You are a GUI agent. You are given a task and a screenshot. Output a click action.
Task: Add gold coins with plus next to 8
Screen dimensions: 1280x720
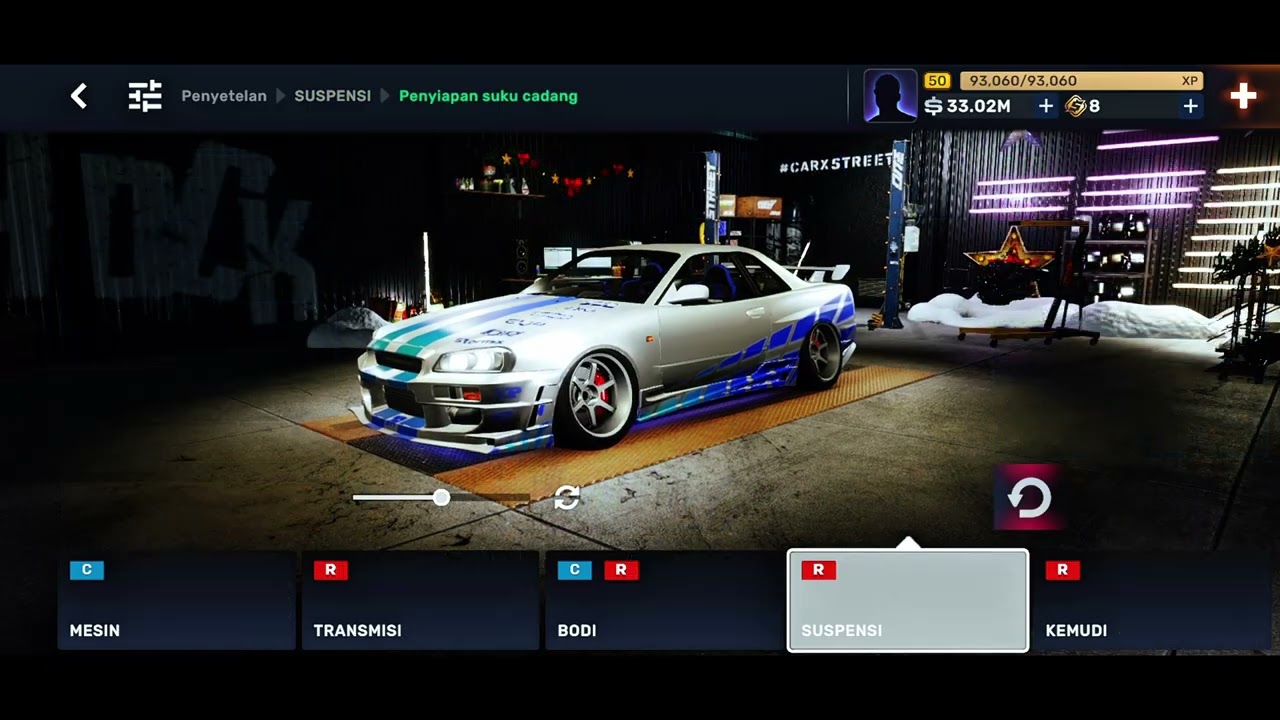click(1190, 106)
